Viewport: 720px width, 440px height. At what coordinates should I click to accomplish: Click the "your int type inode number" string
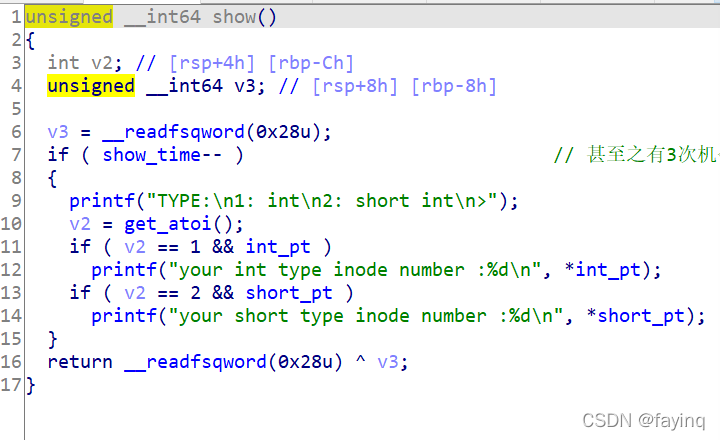(x=355, y=270)
